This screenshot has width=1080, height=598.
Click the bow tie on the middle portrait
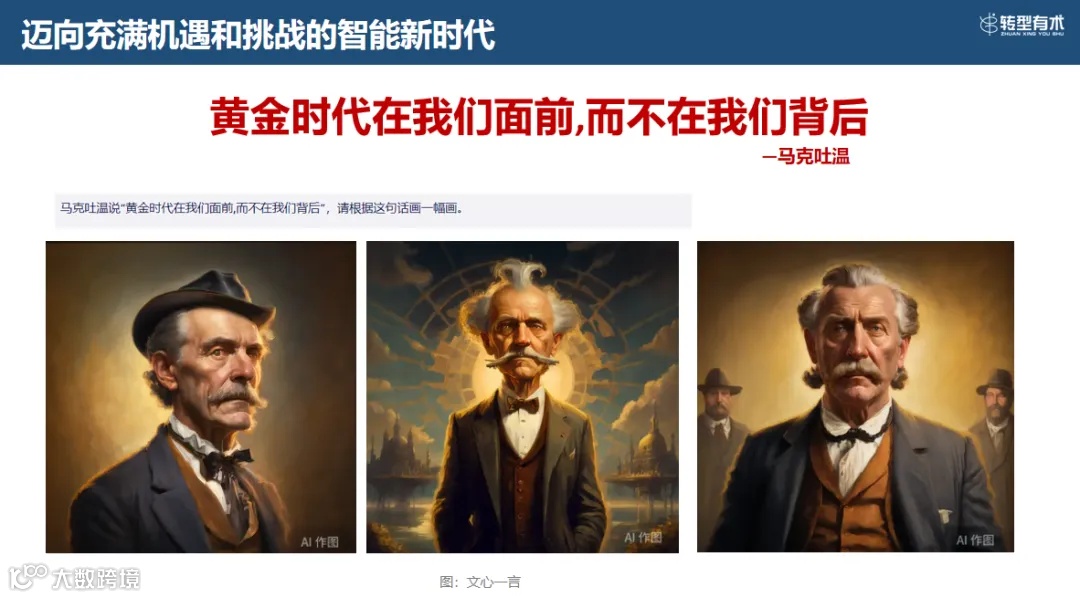522,404
